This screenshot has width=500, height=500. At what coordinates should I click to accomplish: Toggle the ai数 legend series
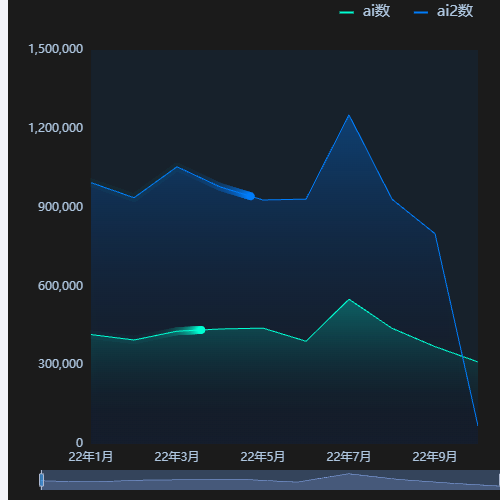click(364, 12)
